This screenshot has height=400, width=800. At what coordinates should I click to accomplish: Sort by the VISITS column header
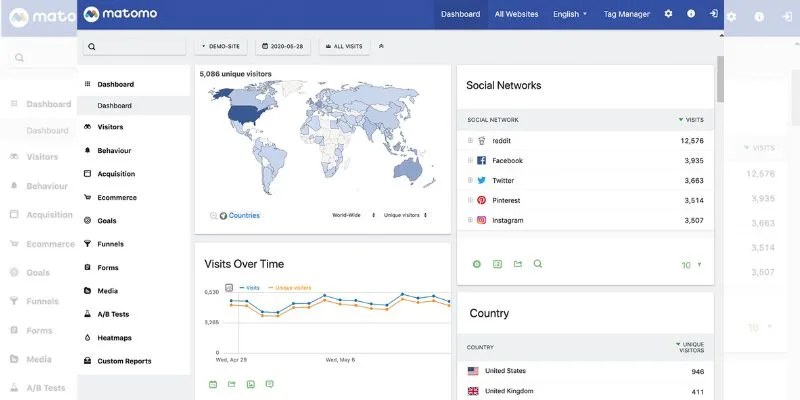(x=691, y=120)
